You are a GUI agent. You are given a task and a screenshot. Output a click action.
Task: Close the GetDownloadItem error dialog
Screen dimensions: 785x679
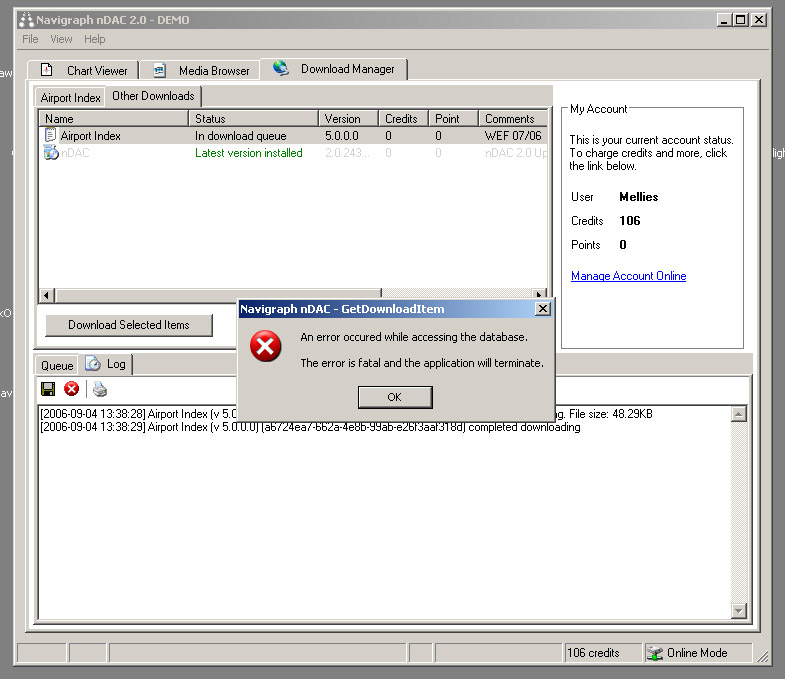pyautogui.click(x=542, y=309)
